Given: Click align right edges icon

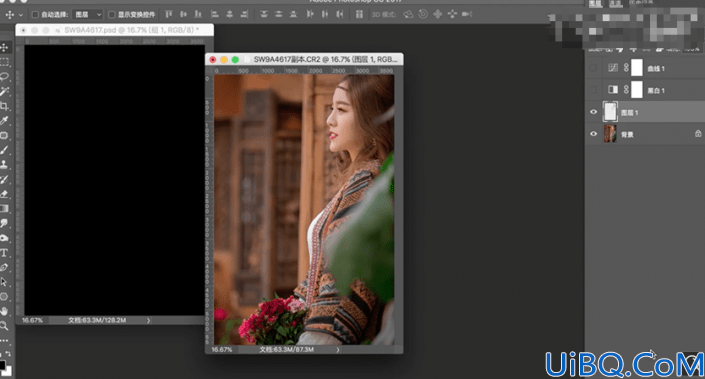Looking at the screenshot, I should [244, 14].
